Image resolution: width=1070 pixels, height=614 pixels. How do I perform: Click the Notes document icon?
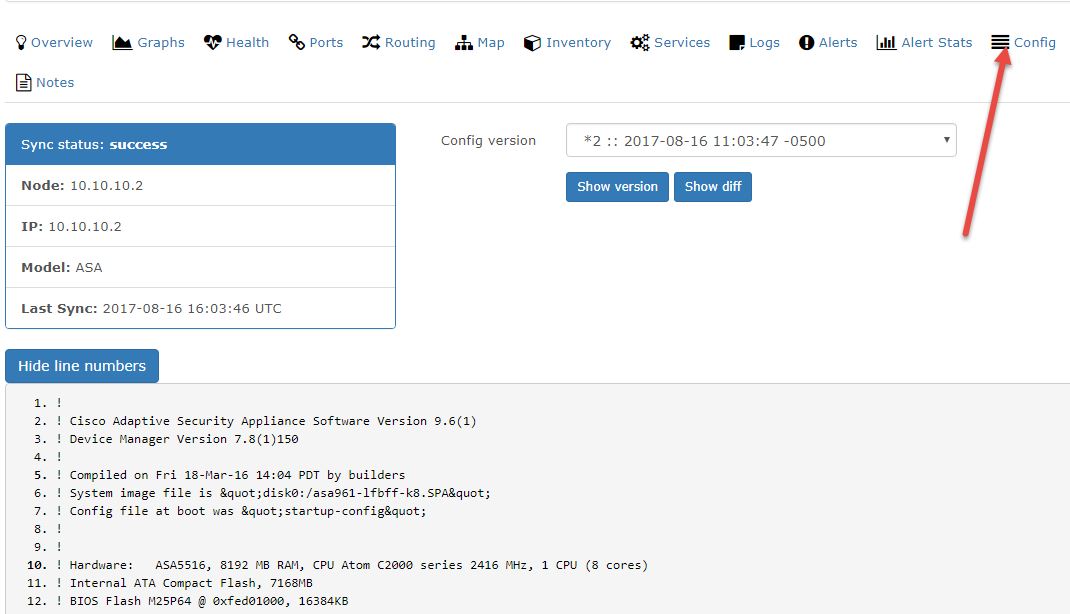point(23,82)
